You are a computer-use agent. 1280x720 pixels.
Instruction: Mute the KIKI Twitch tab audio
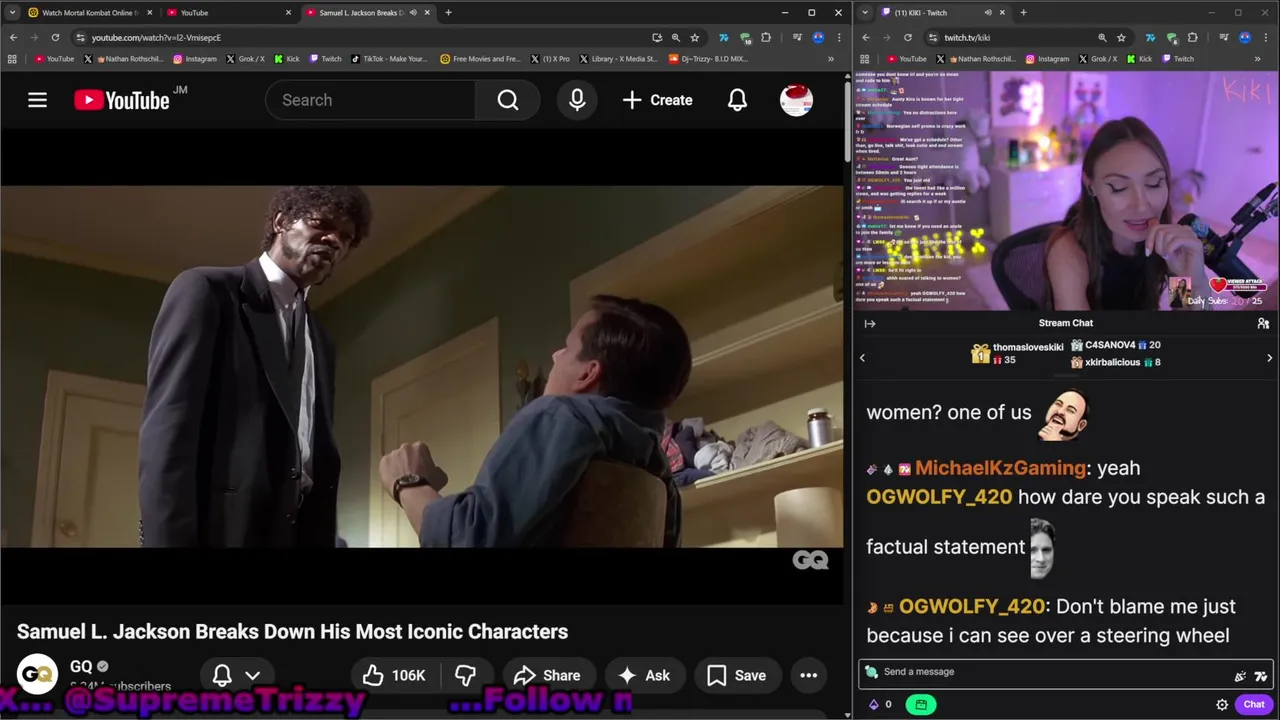987,13
